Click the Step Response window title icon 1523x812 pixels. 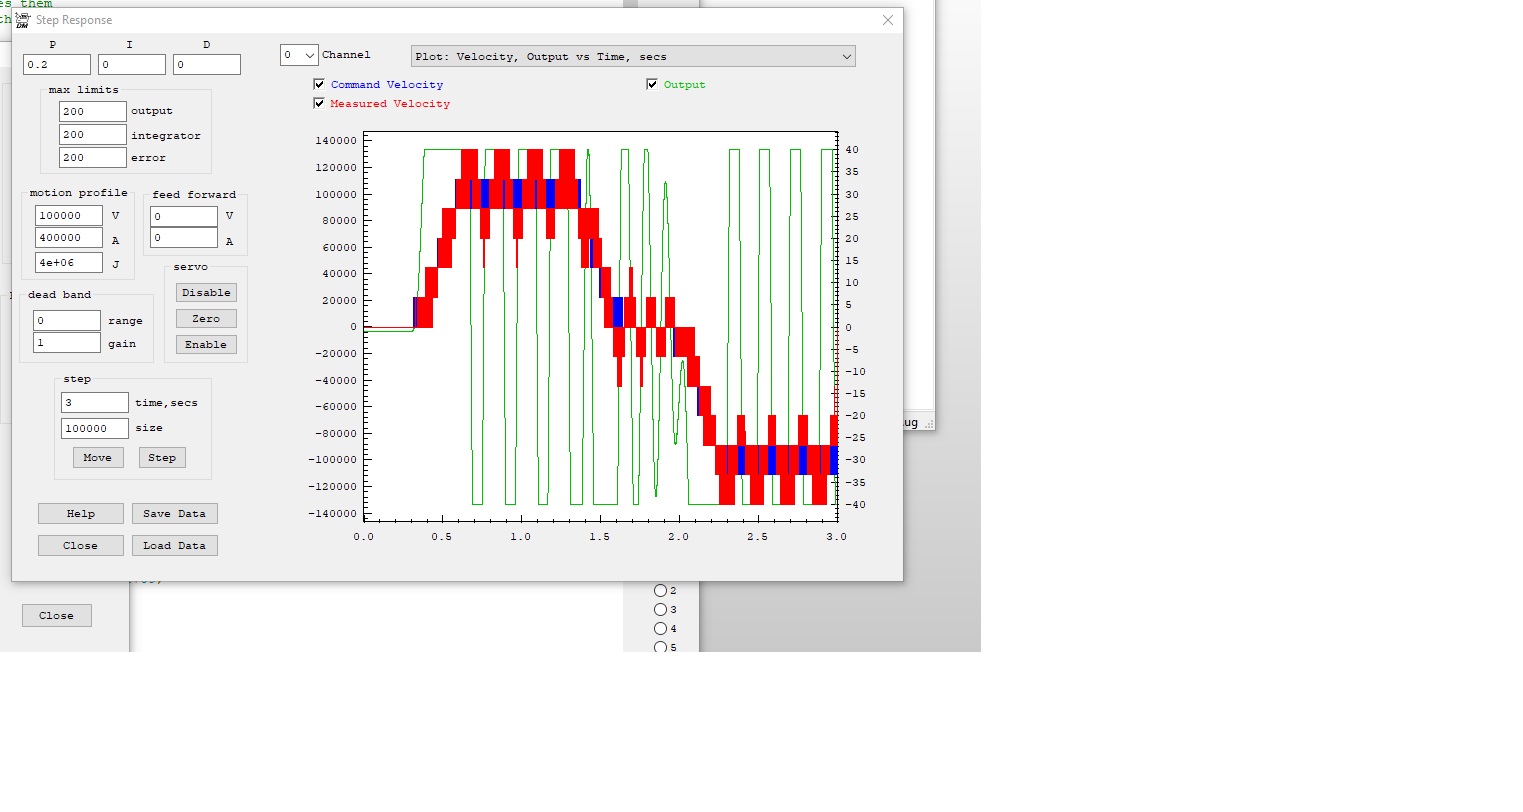(22, 20)
